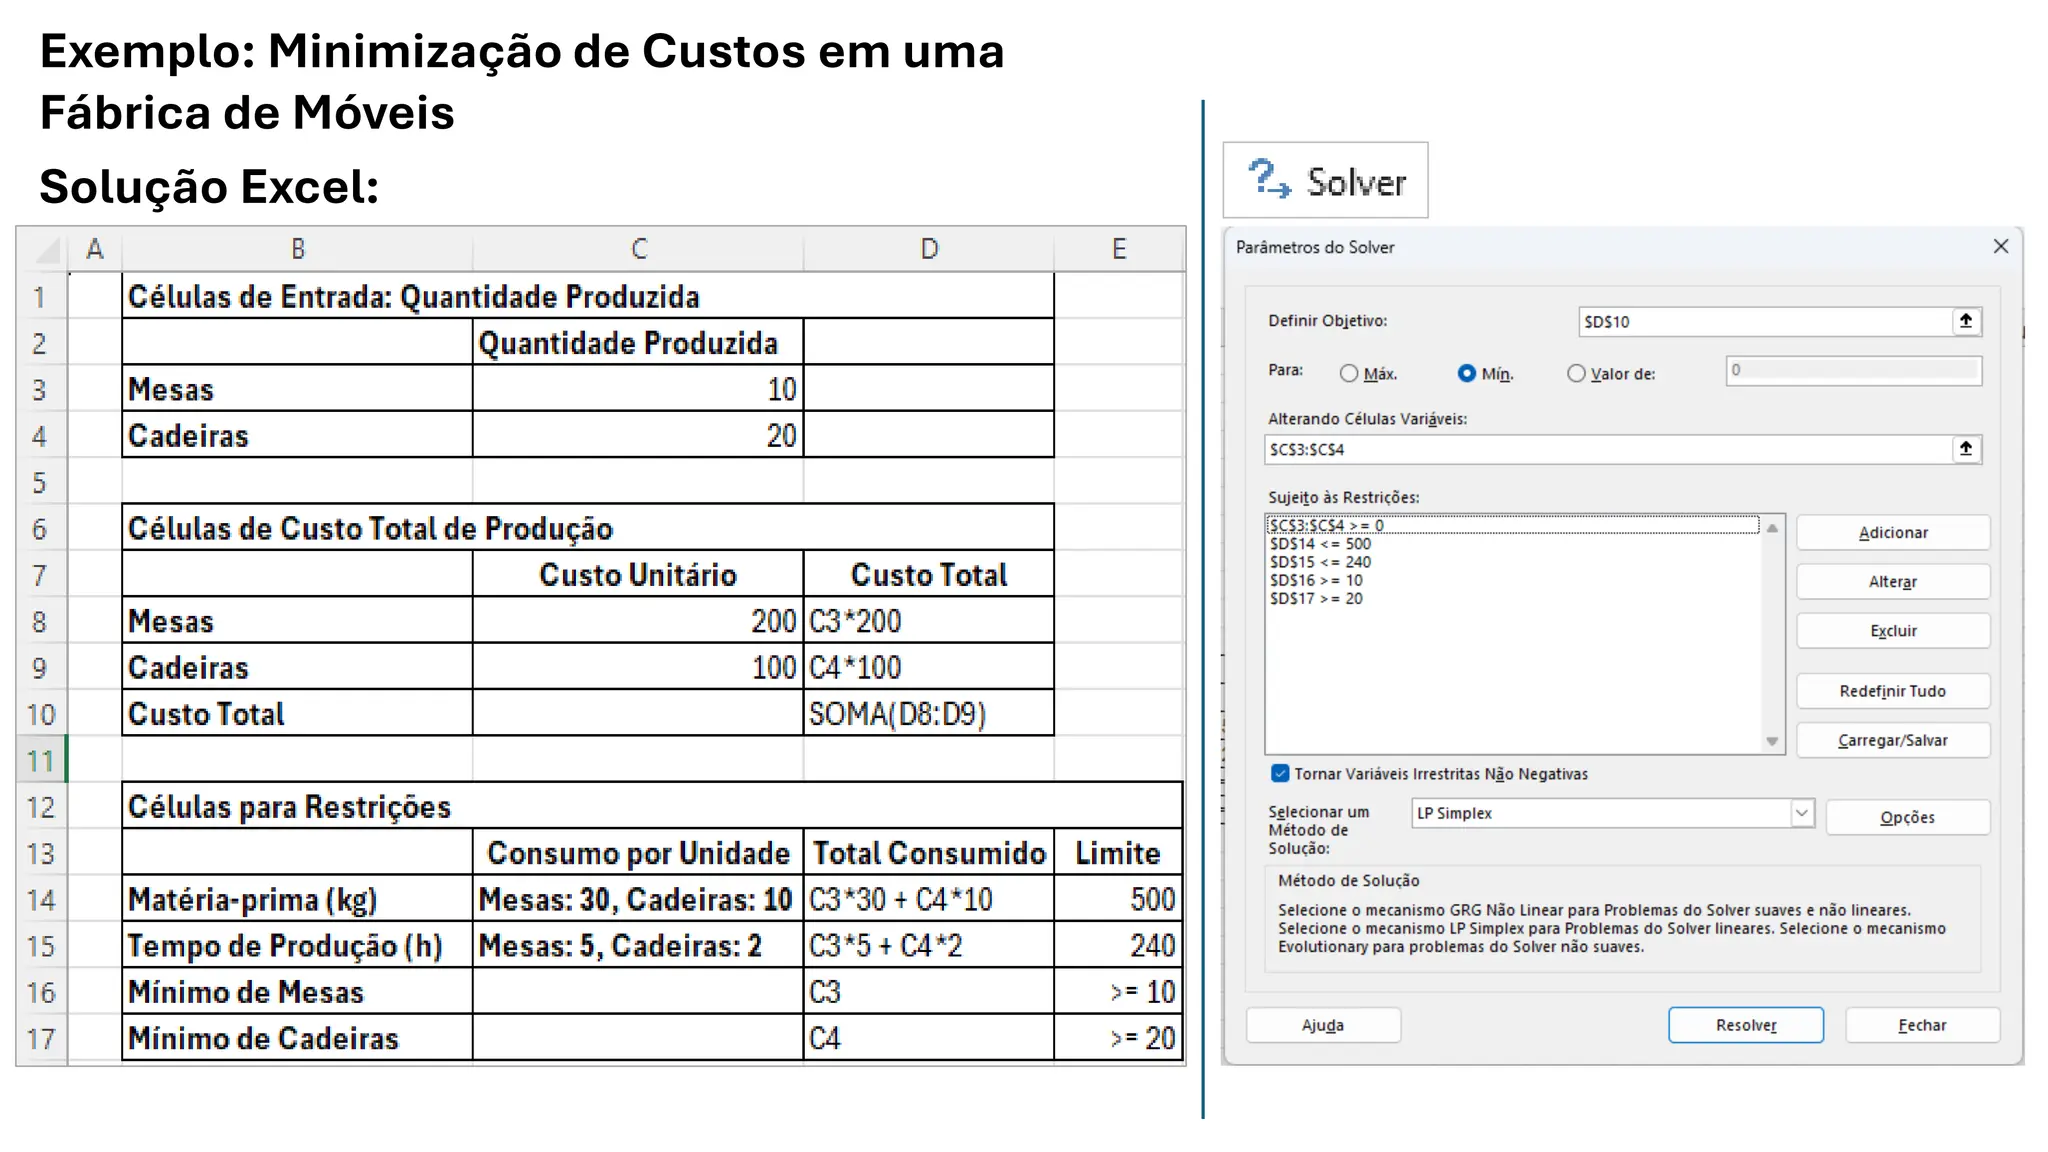Click the Mínimo de Cadeiras cell
Viewport: 2048px width, 1152px height.
point(297,1037)
